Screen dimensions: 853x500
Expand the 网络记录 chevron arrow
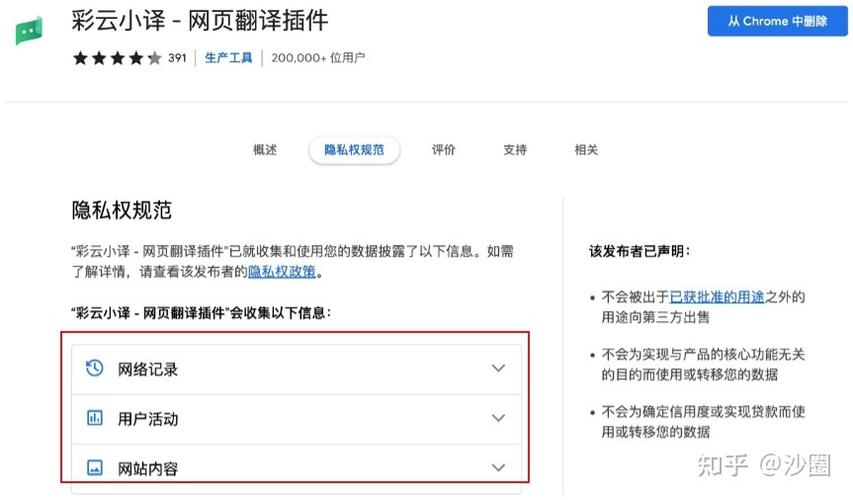tap(498, 368)
